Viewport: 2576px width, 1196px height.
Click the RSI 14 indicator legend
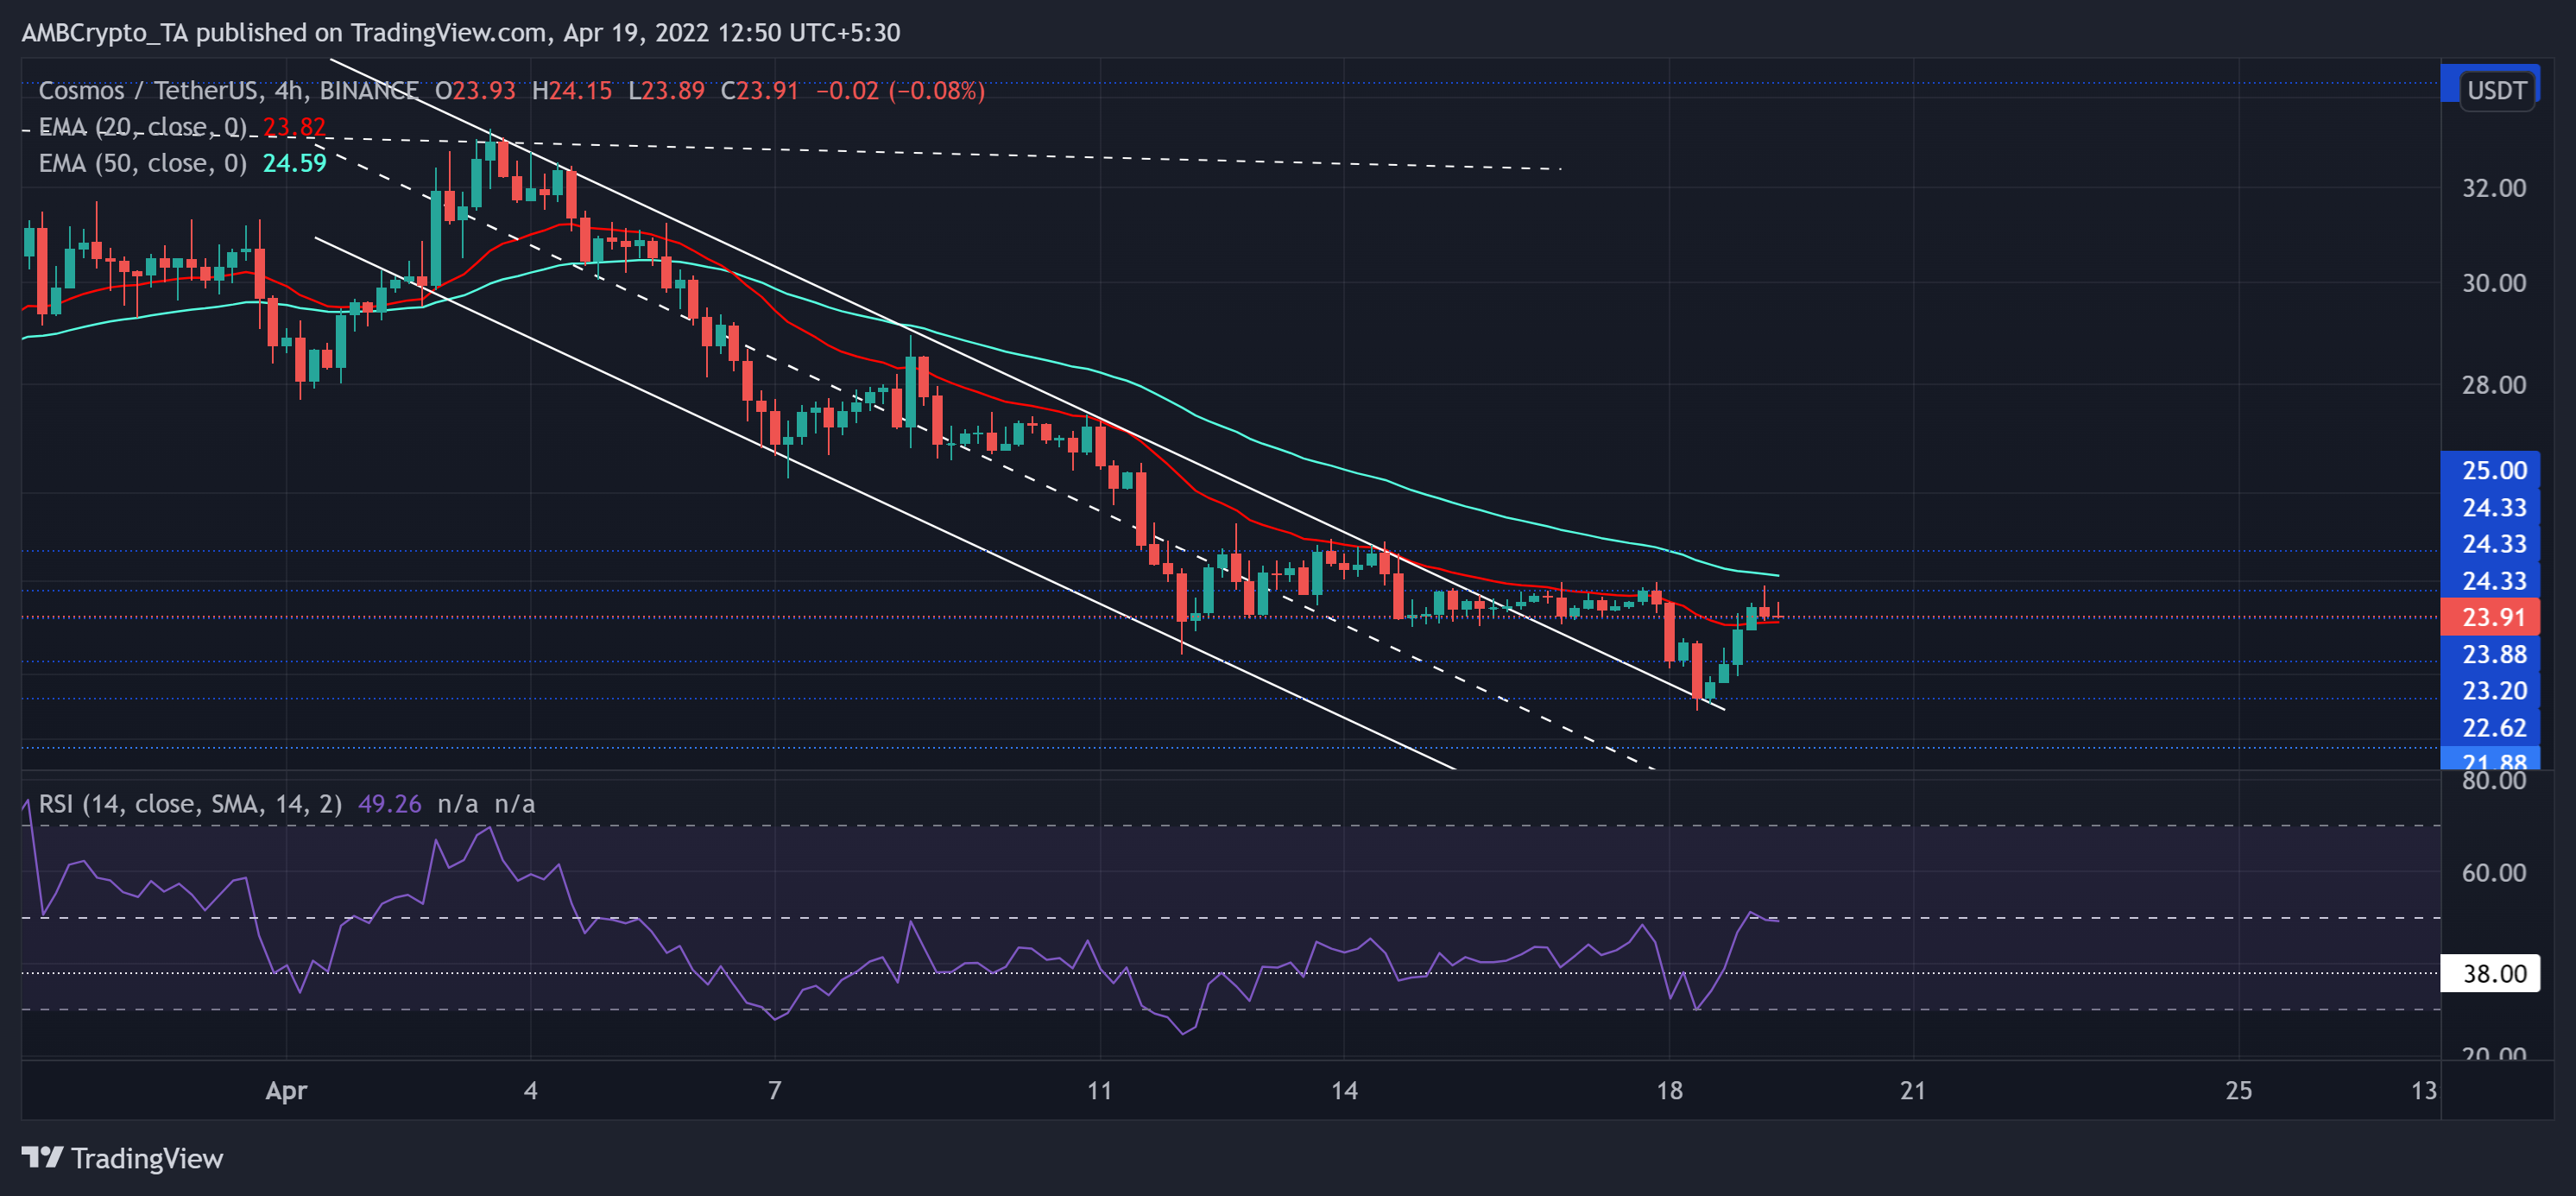pos(190,804)
